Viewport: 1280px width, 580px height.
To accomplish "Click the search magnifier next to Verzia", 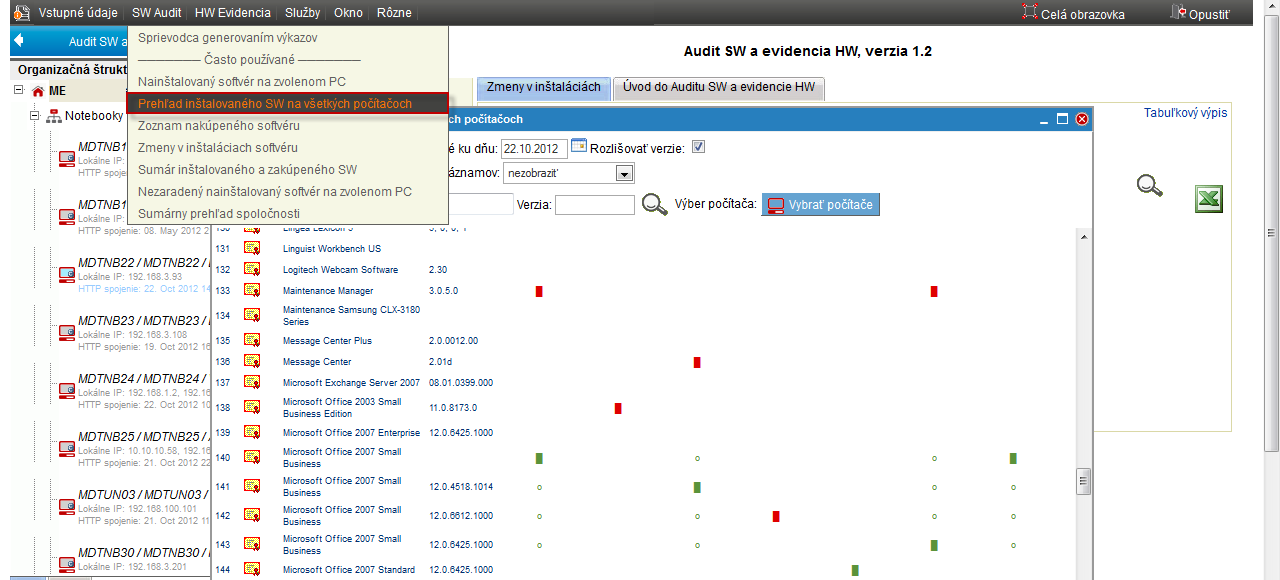I will (x=655, y=205).
